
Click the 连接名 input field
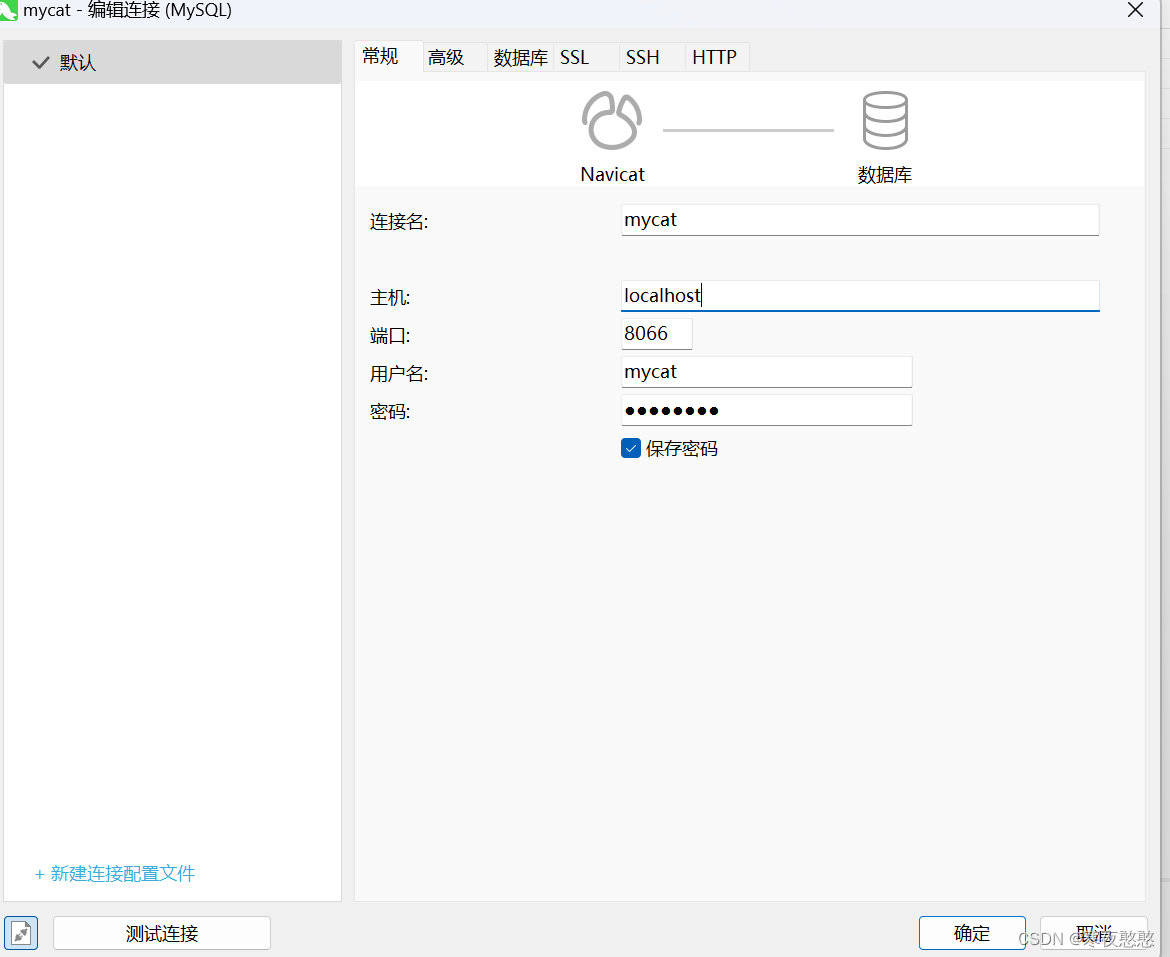860,220
